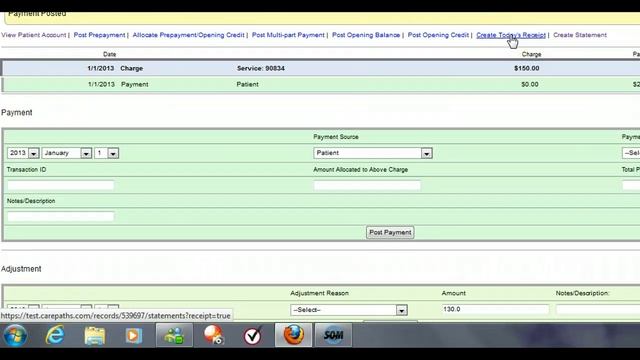The image size is (640, 360).
Task: Expand the payment day dropdown
Action: click(x=107, y=153)
